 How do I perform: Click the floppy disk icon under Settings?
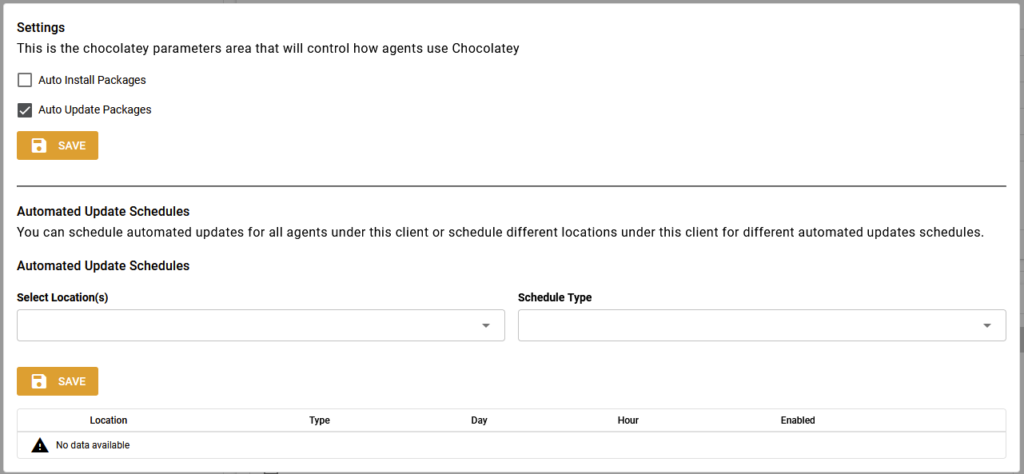(x=39, y=146)
